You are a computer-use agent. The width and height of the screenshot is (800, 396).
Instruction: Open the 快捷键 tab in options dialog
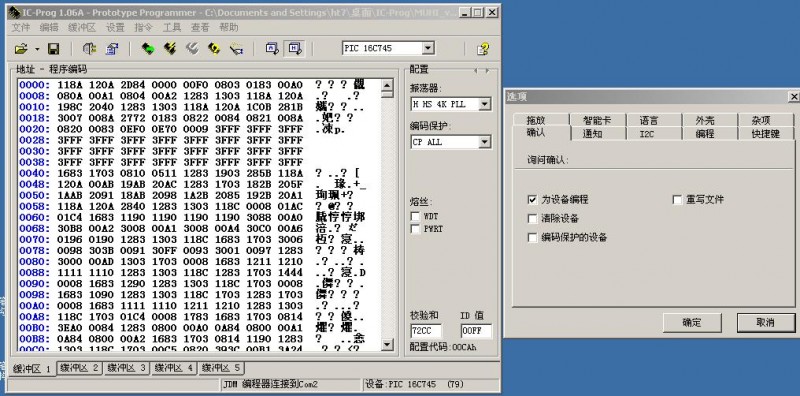click(766, 134)
